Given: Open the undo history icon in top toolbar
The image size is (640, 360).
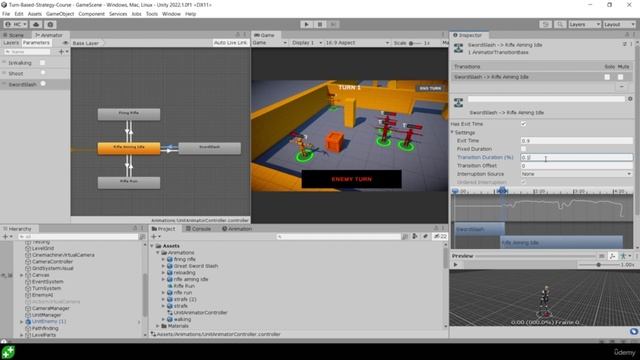Looking at the screenshot, I should coord(545,24).
